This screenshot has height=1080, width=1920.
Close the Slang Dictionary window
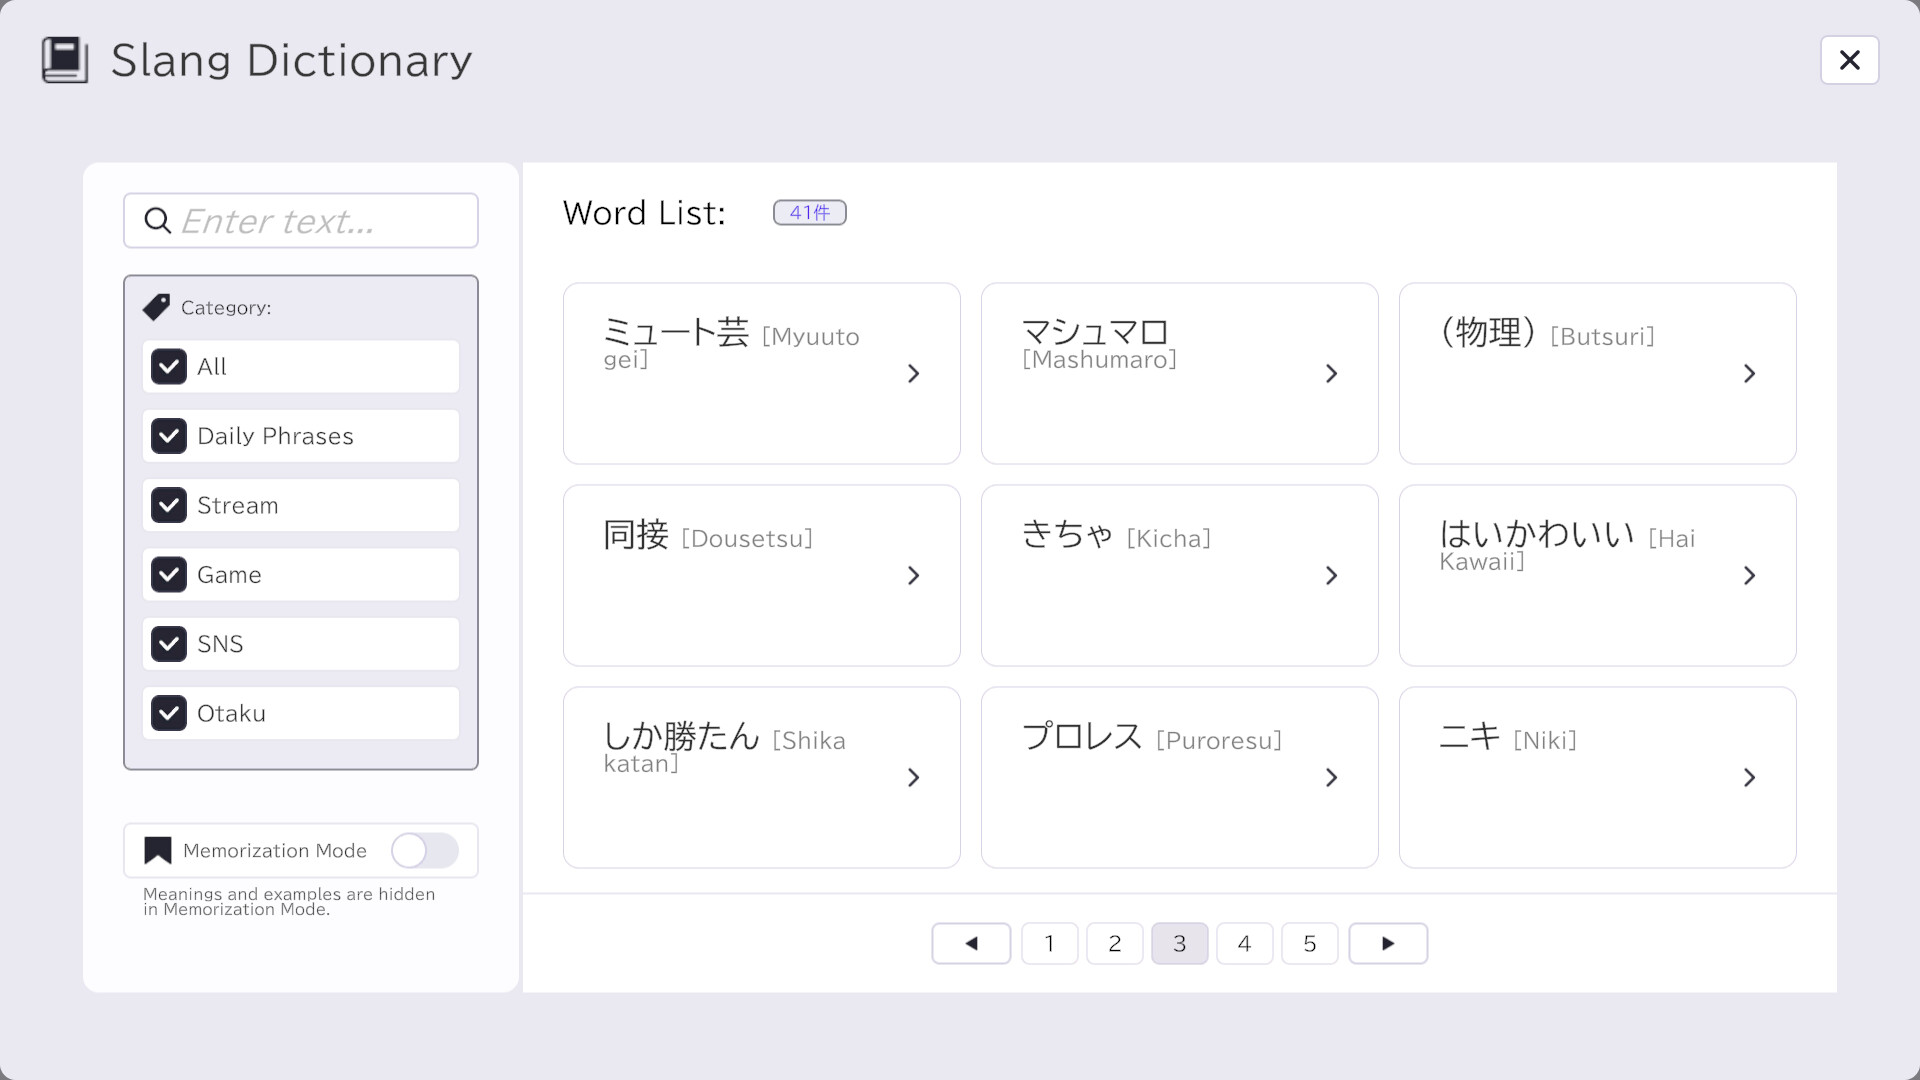point(1849,60)
